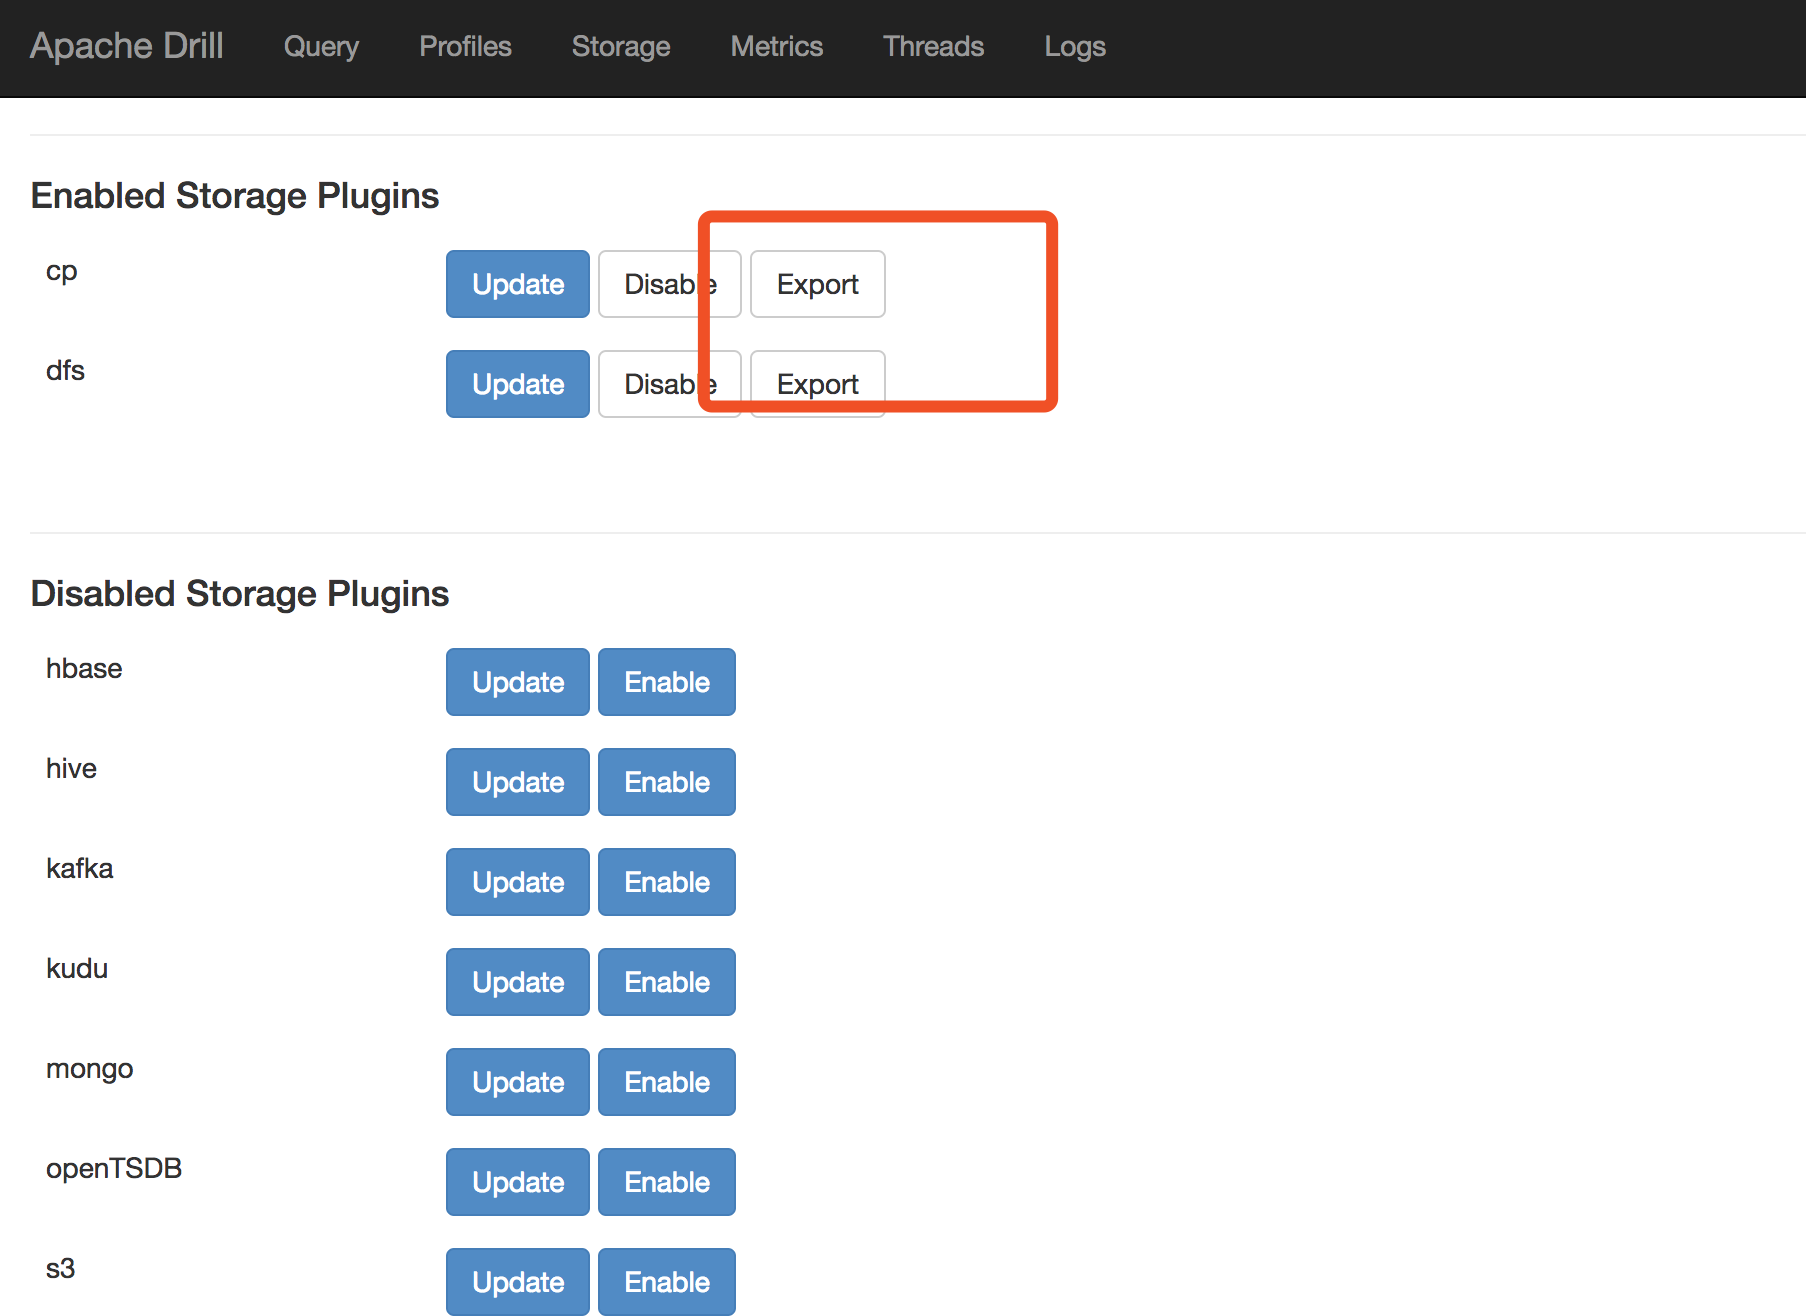Update the kafka plugin settings
1806x1316 pixels.
point(518,882)
